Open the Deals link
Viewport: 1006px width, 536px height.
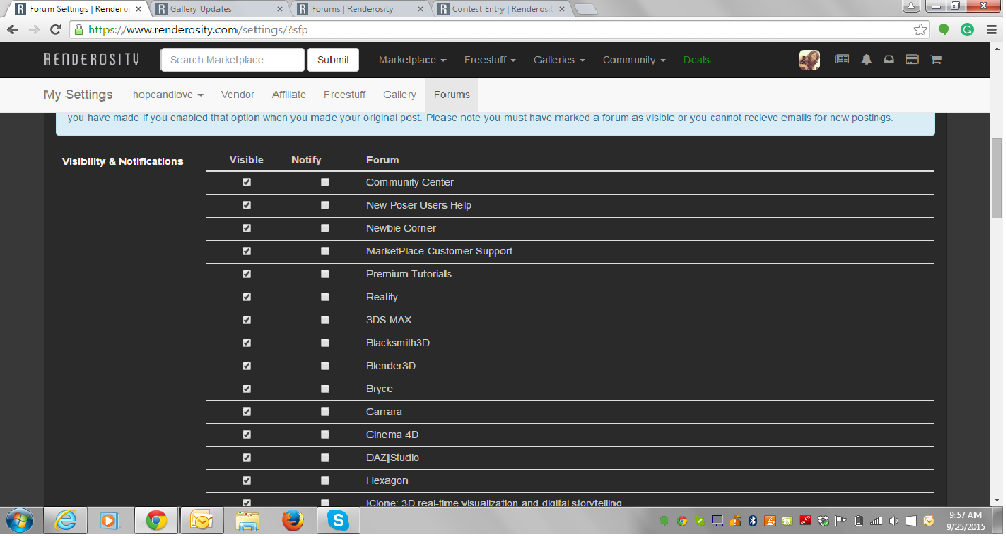click(696, 60)
